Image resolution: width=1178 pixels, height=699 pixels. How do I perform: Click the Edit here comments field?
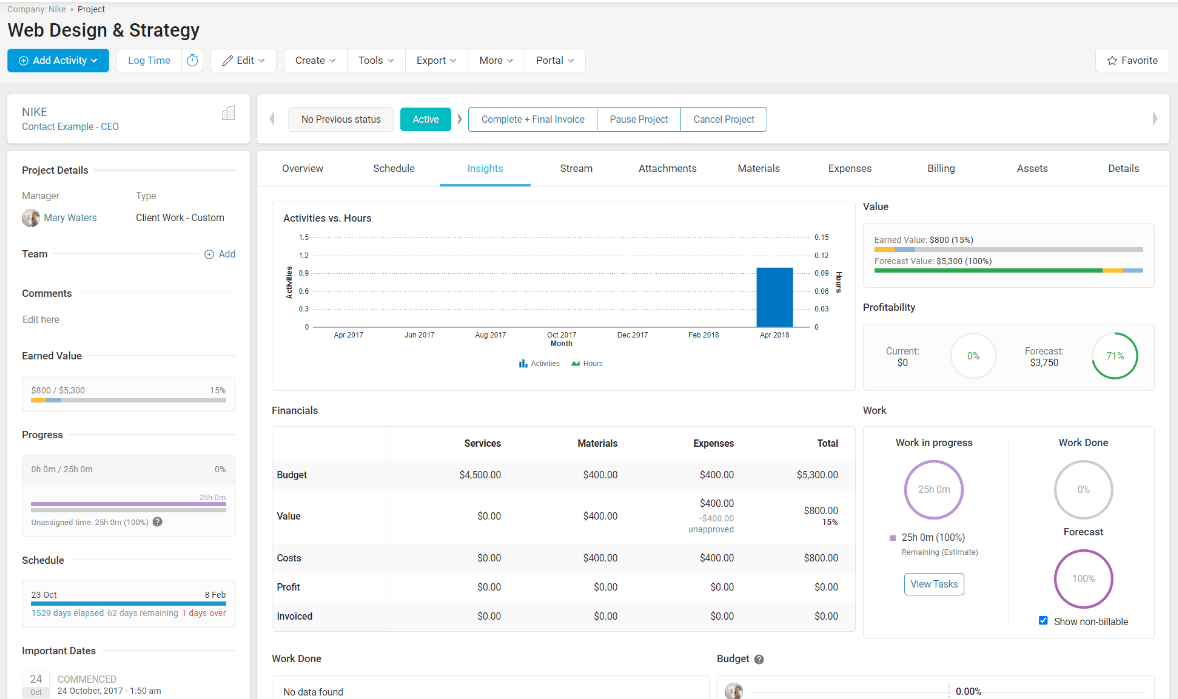(x=41, y=320)
